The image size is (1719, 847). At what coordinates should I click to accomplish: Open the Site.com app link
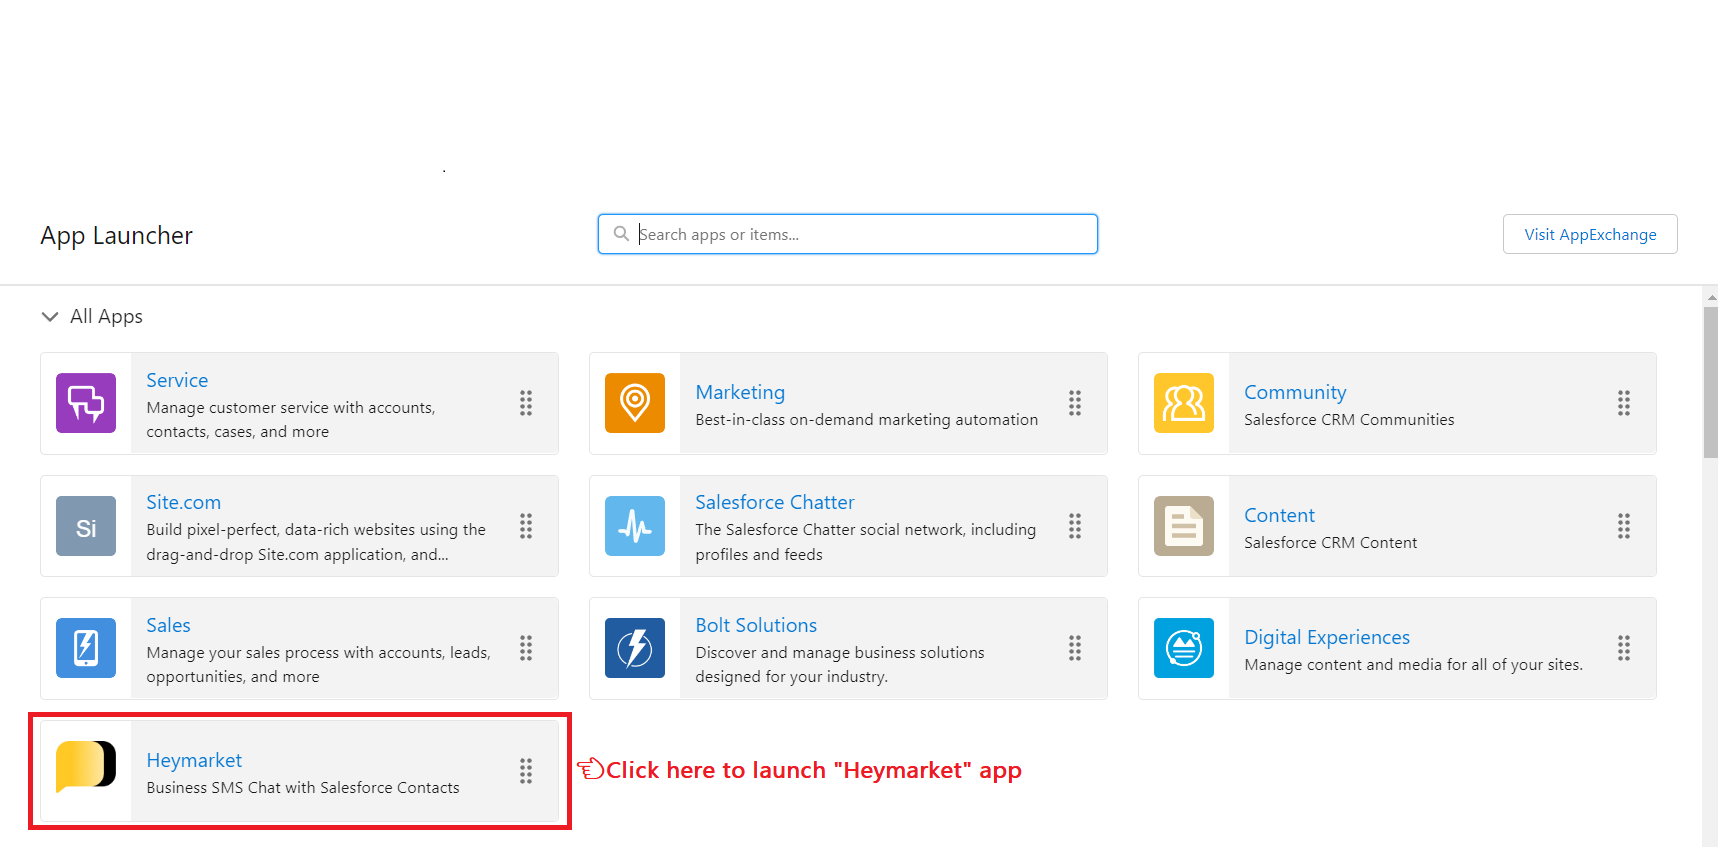click(184, 502)
